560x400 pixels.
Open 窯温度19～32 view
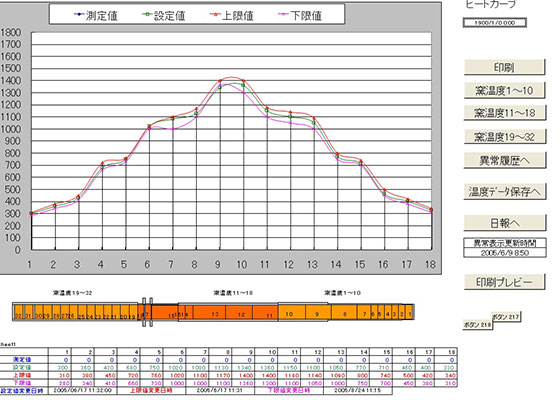(x=504, y=137)
